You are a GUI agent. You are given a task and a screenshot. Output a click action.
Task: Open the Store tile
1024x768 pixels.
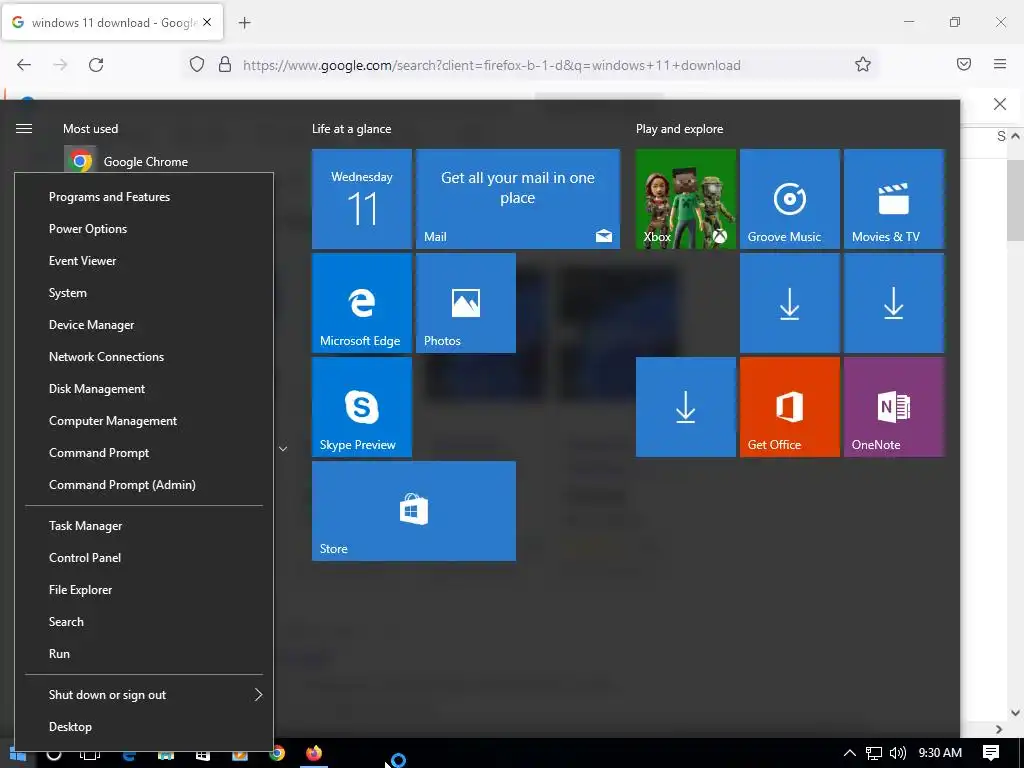click(414, 511)
